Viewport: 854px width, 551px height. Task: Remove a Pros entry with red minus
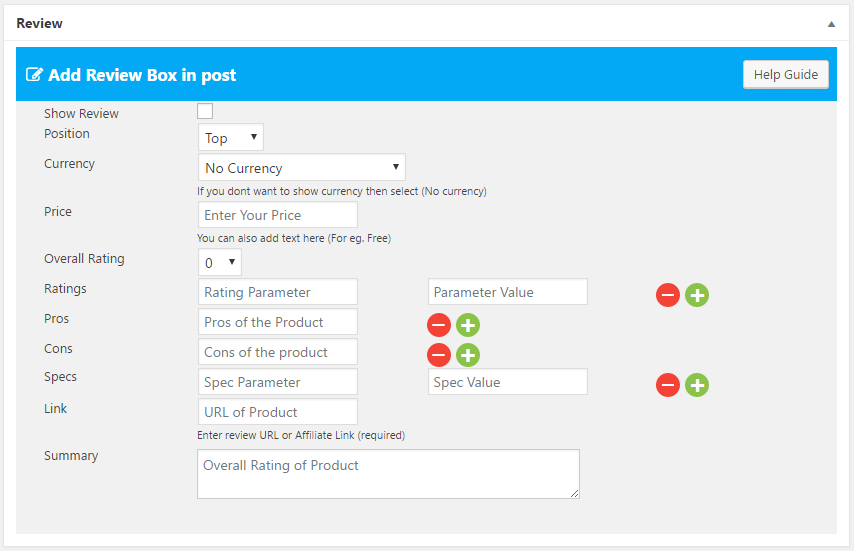pos(439,325)
